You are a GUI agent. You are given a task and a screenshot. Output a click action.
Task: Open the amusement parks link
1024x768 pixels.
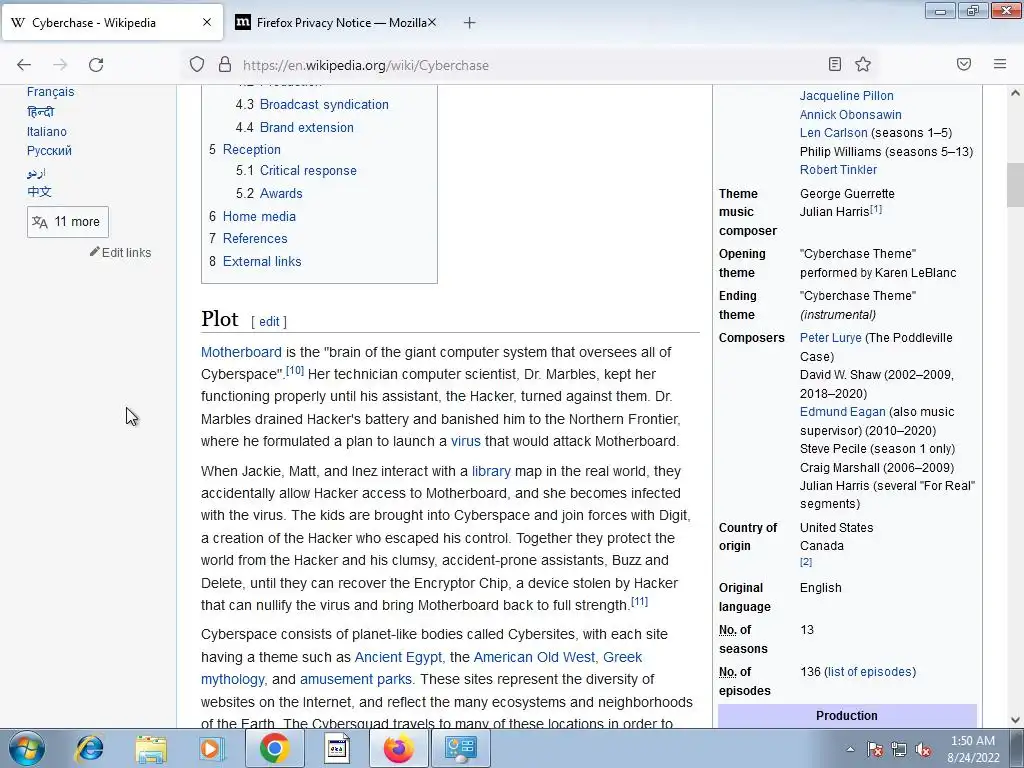coord(356,679)
